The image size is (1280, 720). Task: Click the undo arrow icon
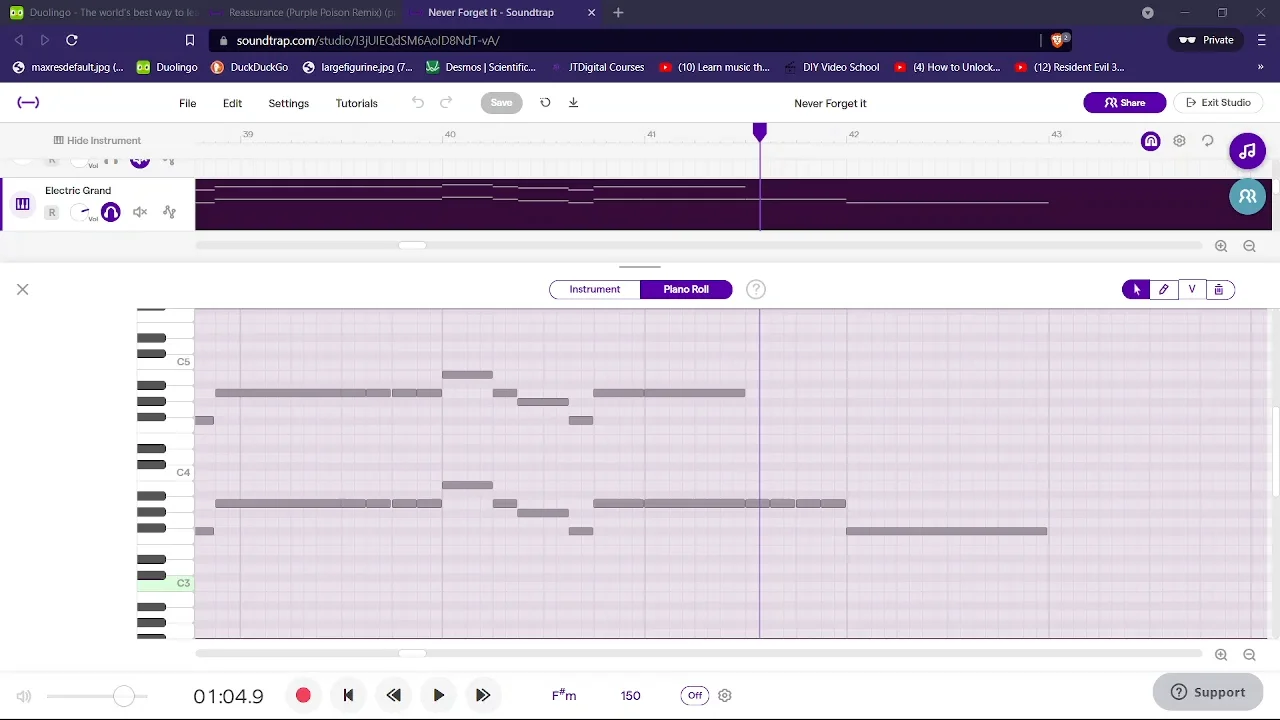click(x=418, y=103)
